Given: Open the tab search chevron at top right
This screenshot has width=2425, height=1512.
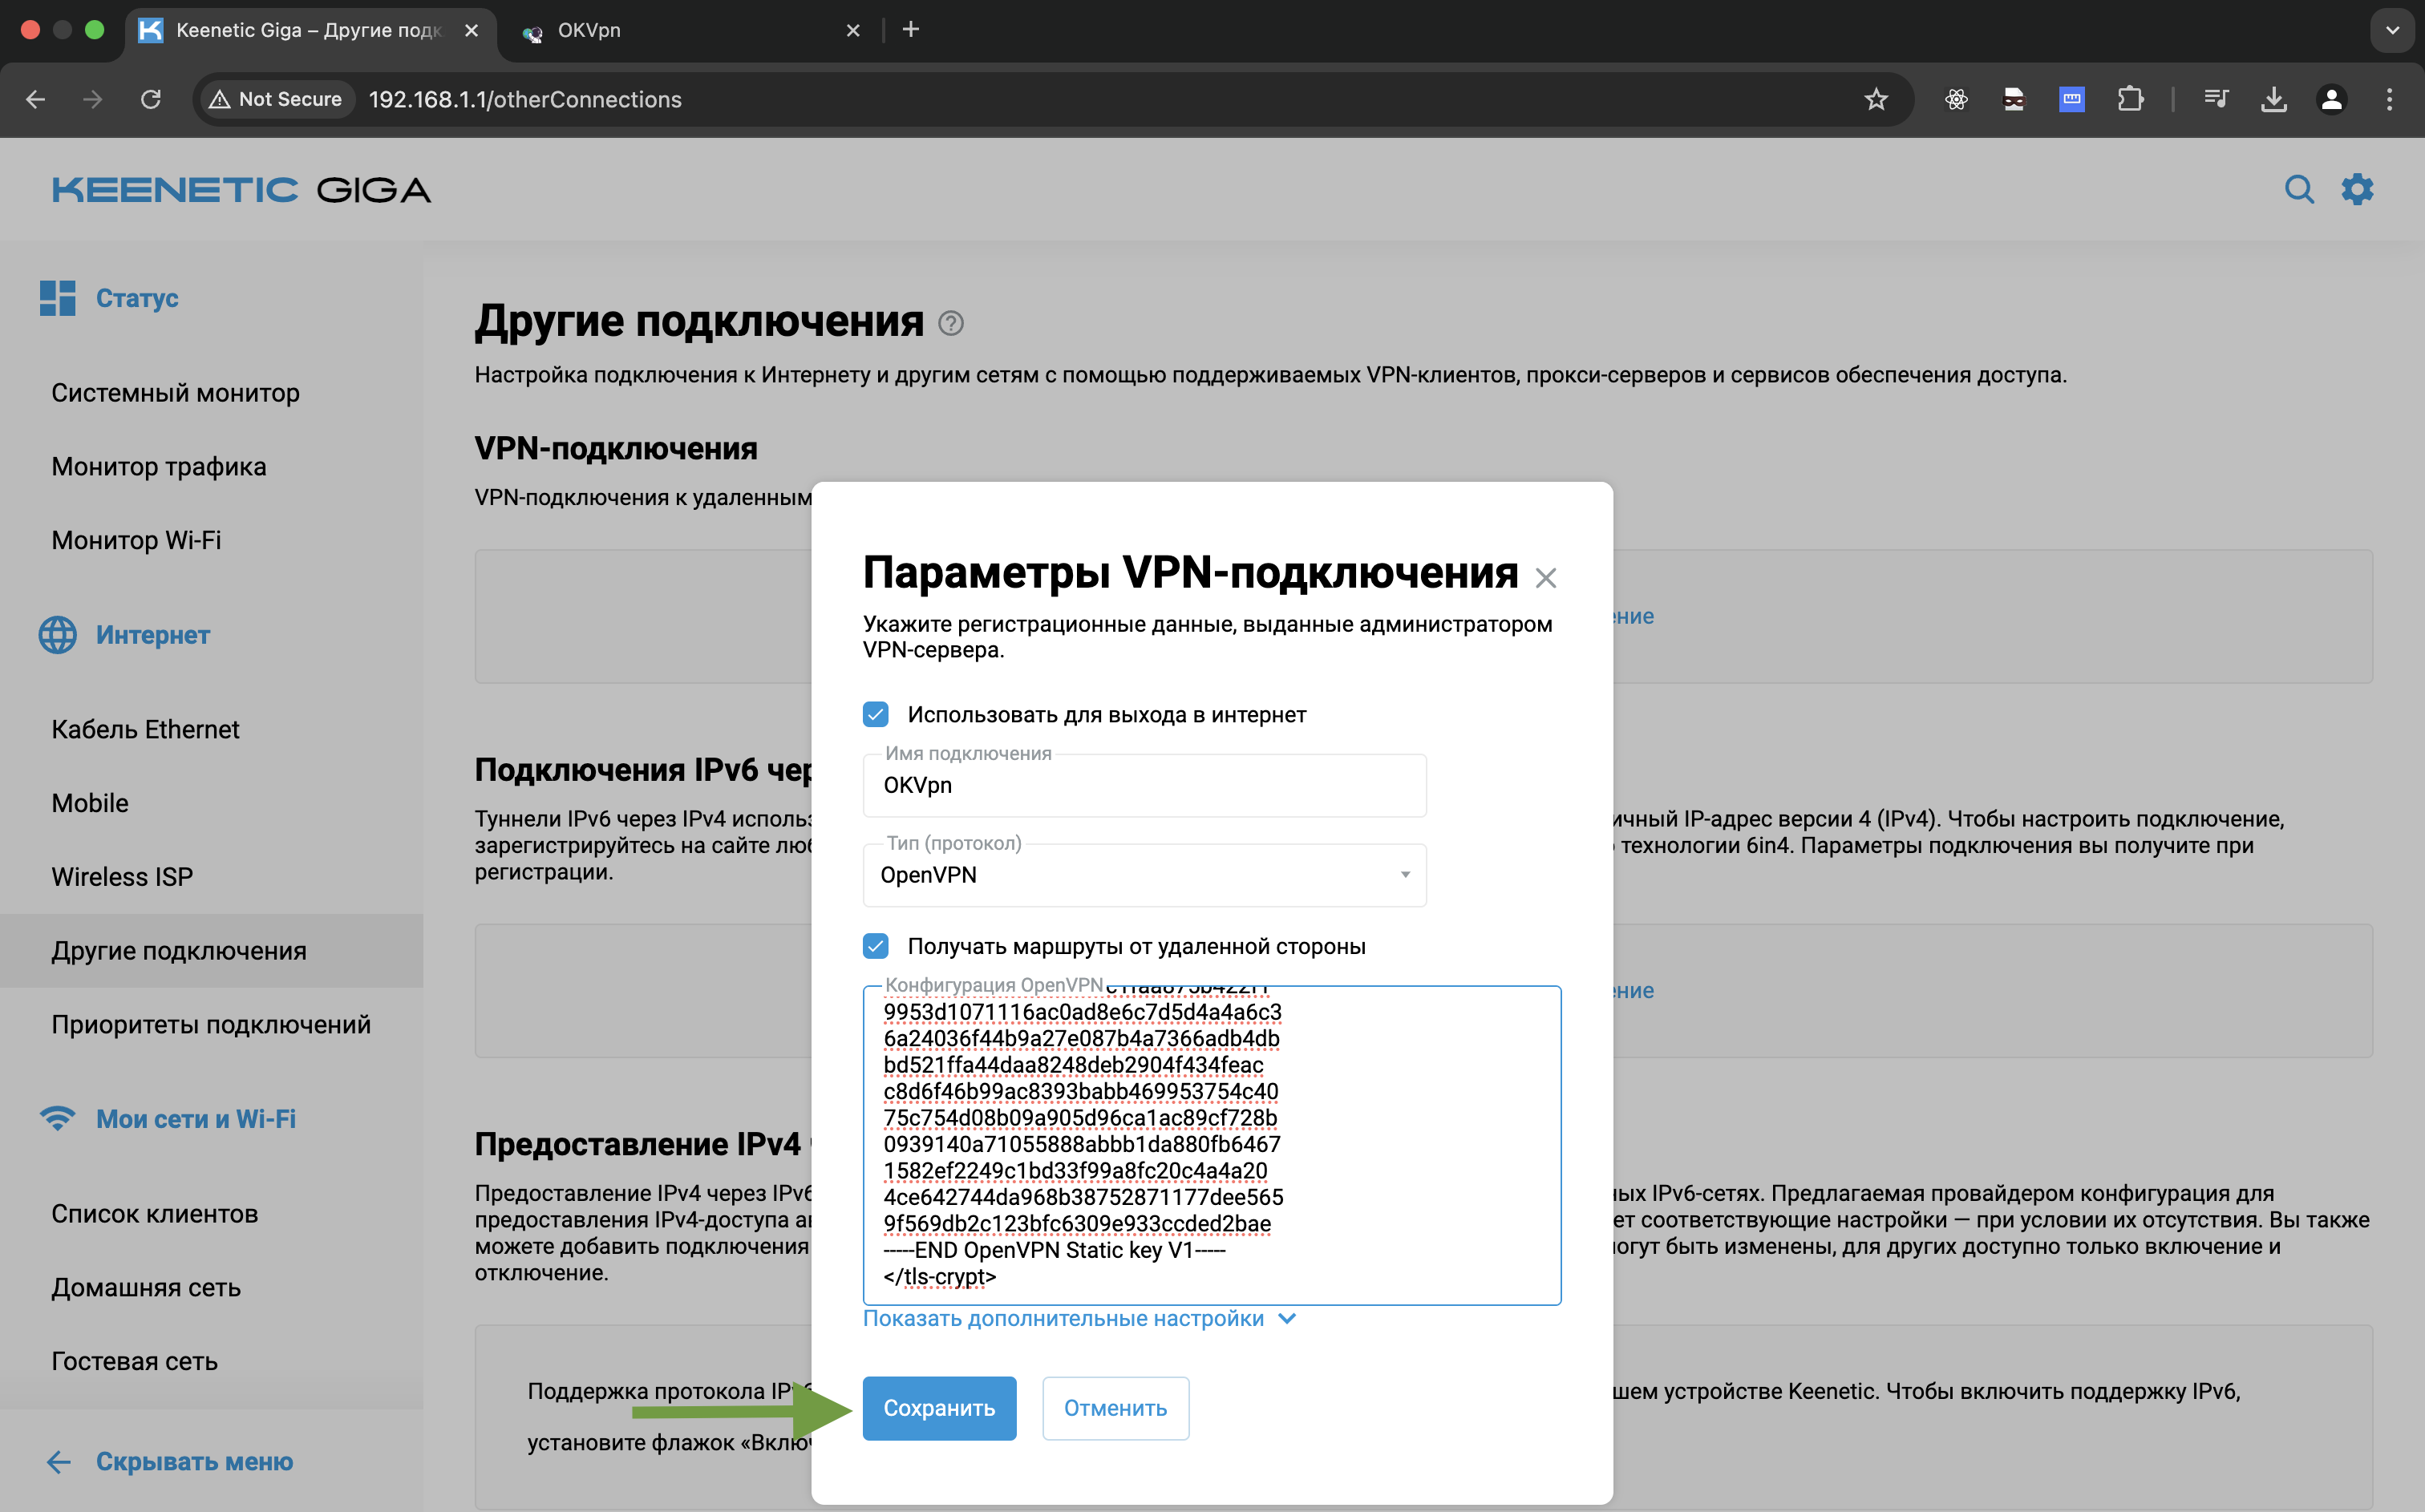Looking at the screenshot, I should (x=2391, y=30).
